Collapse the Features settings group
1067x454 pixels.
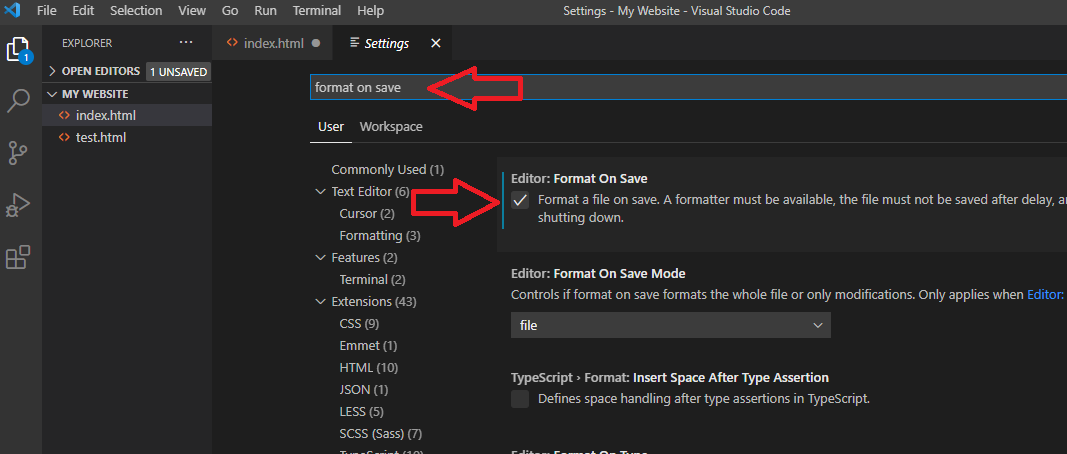[x=321, y=258]
